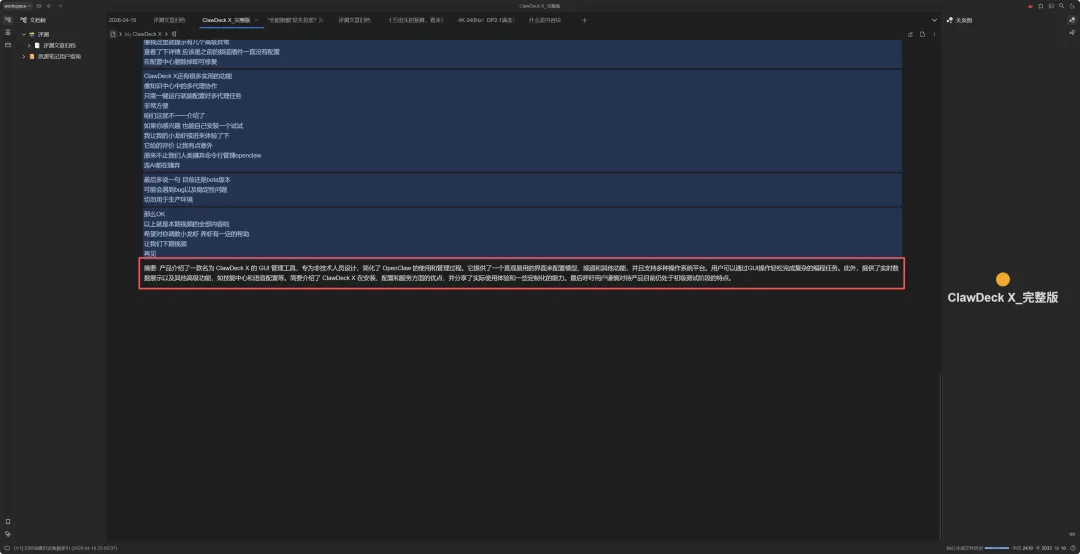Go back with the left arrow

[x=50, y=6]
